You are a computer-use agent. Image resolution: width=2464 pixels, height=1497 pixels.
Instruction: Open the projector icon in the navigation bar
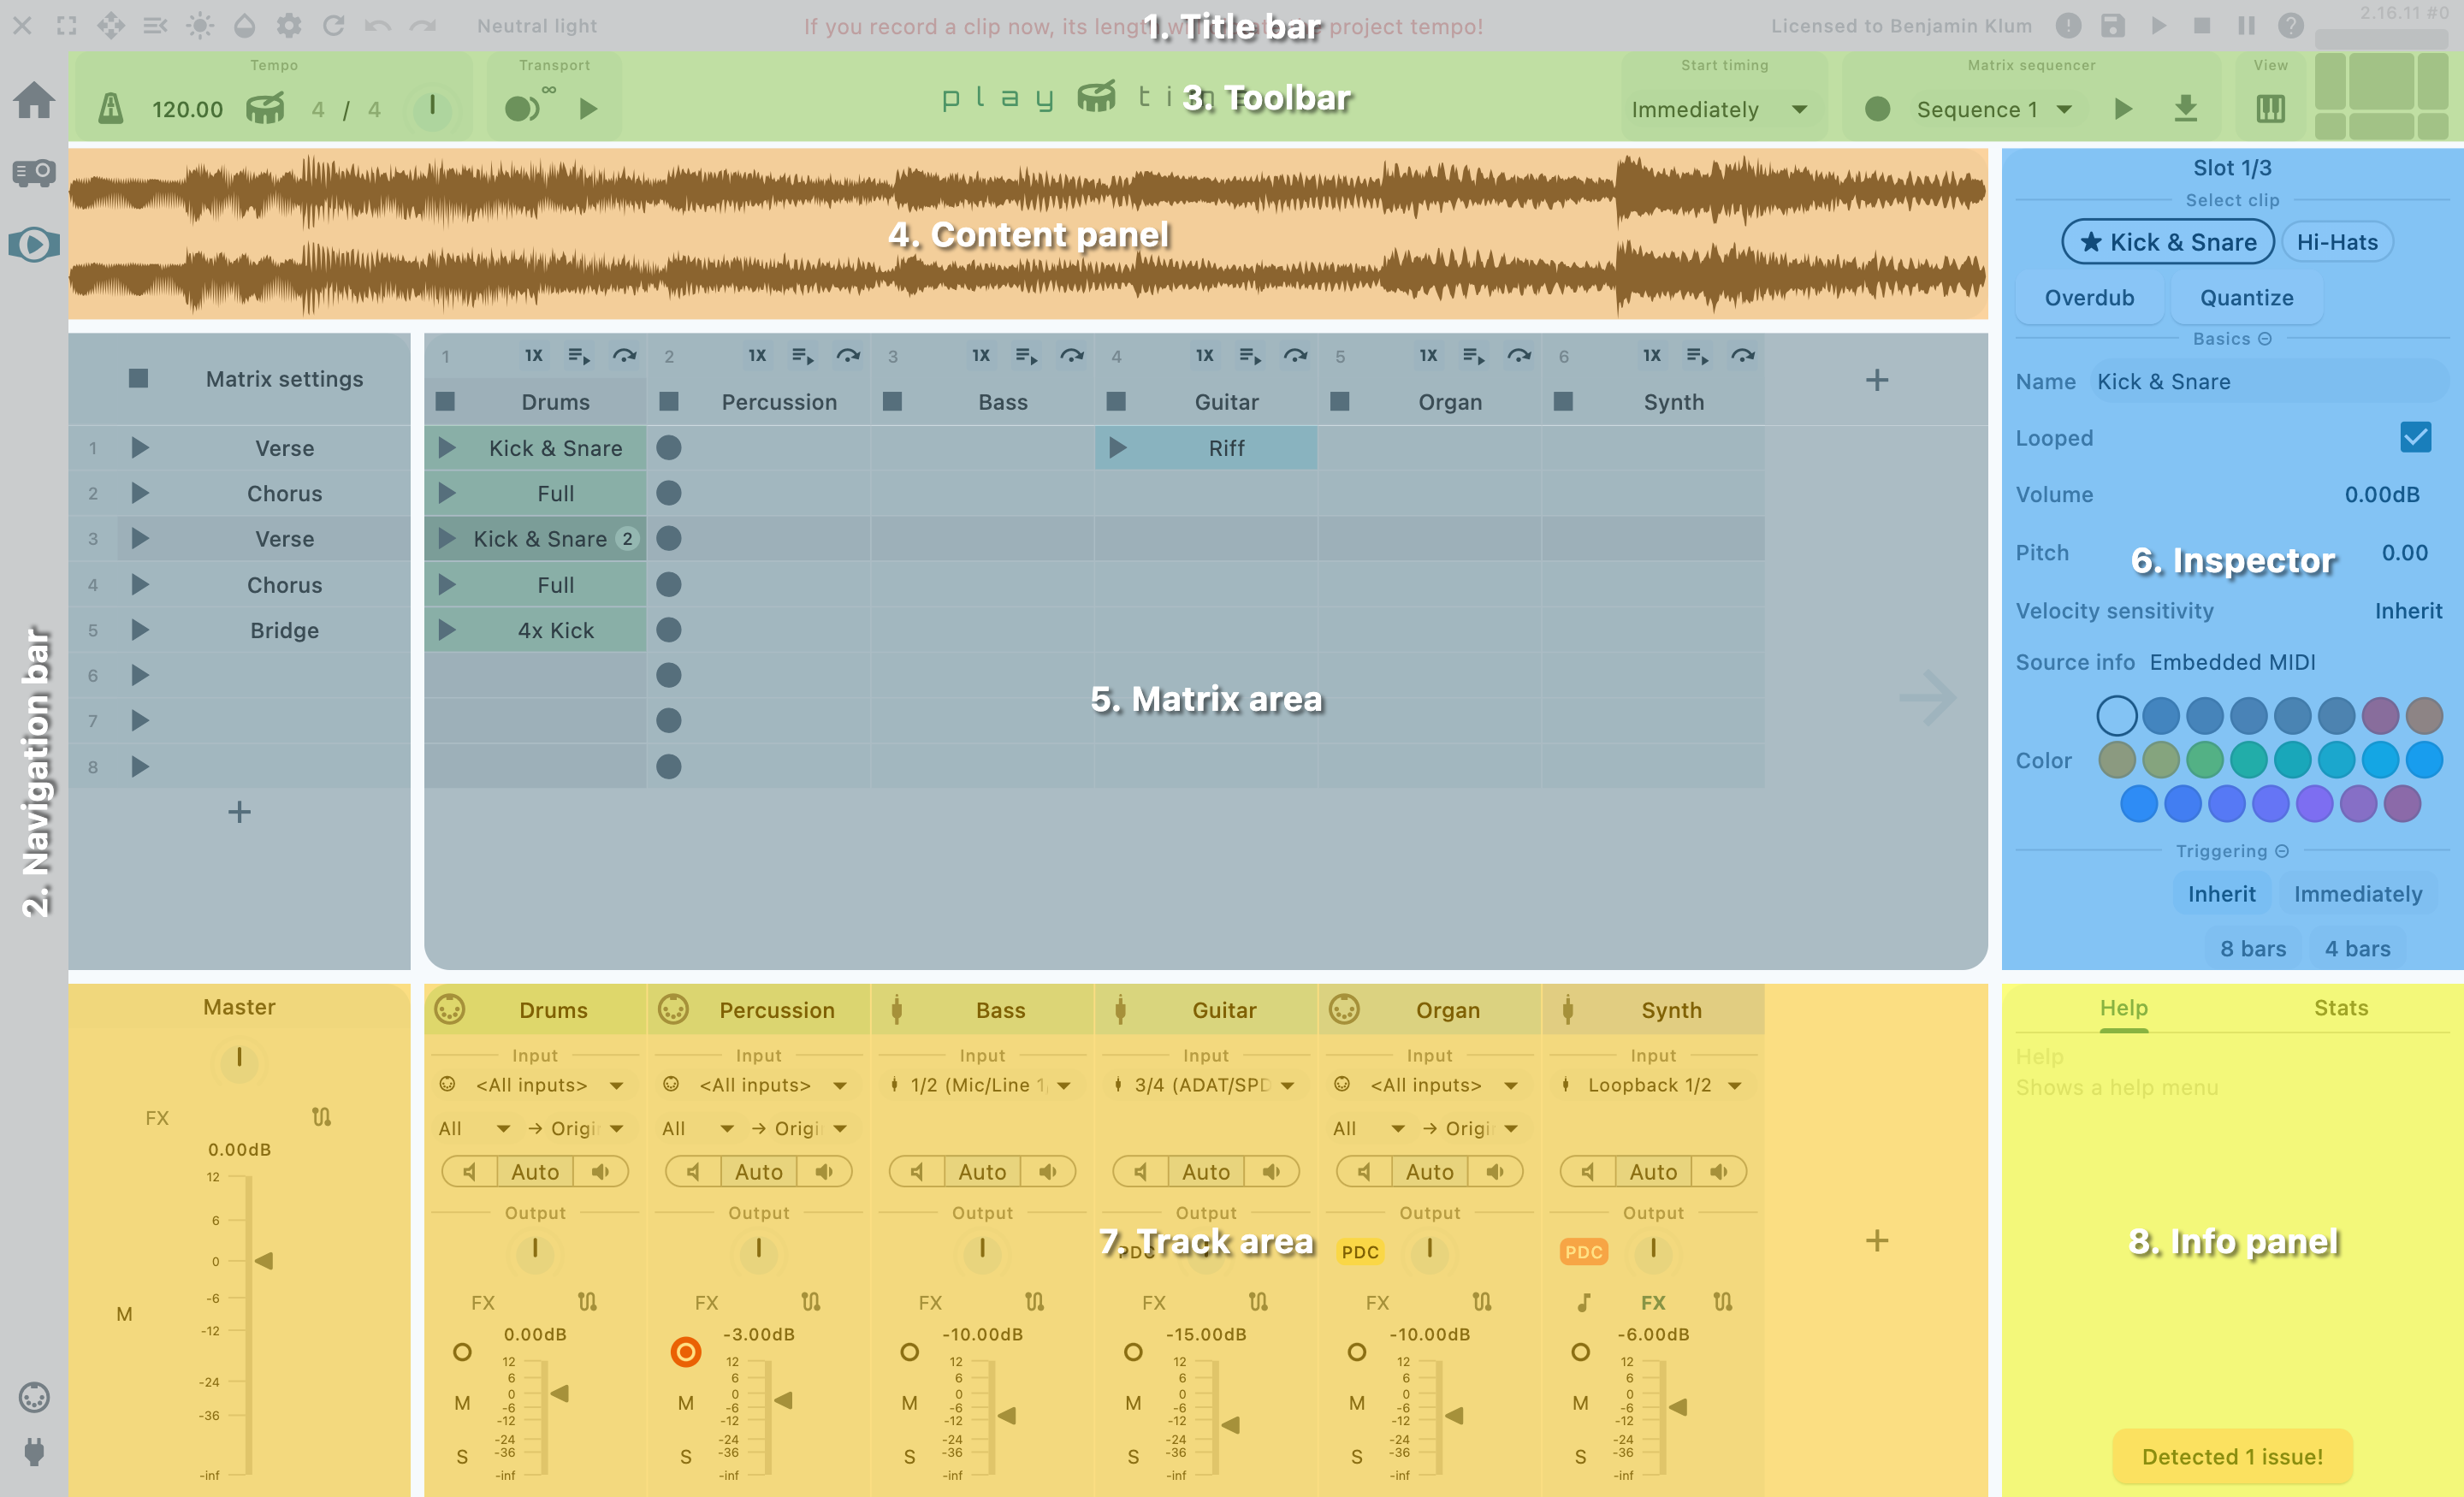pos(34,172)
